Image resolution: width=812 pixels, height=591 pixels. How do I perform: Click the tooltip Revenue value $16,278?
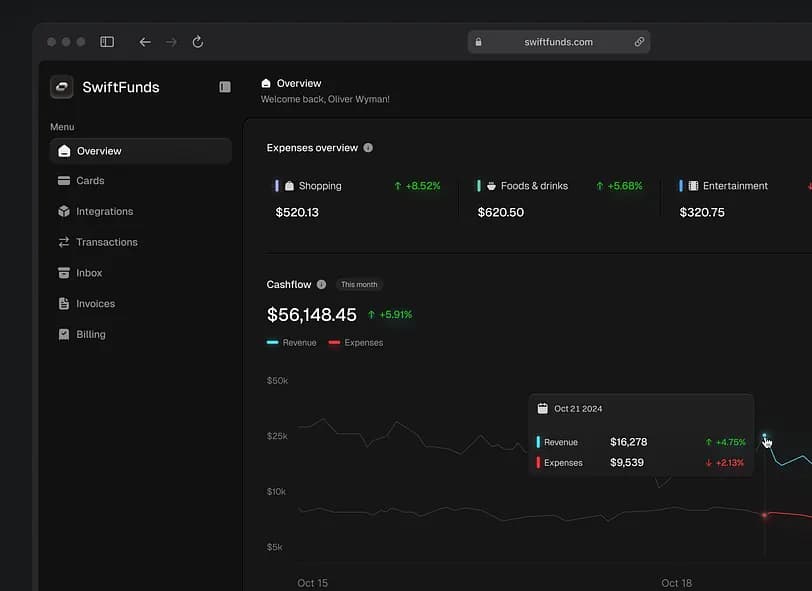point(629,442)
